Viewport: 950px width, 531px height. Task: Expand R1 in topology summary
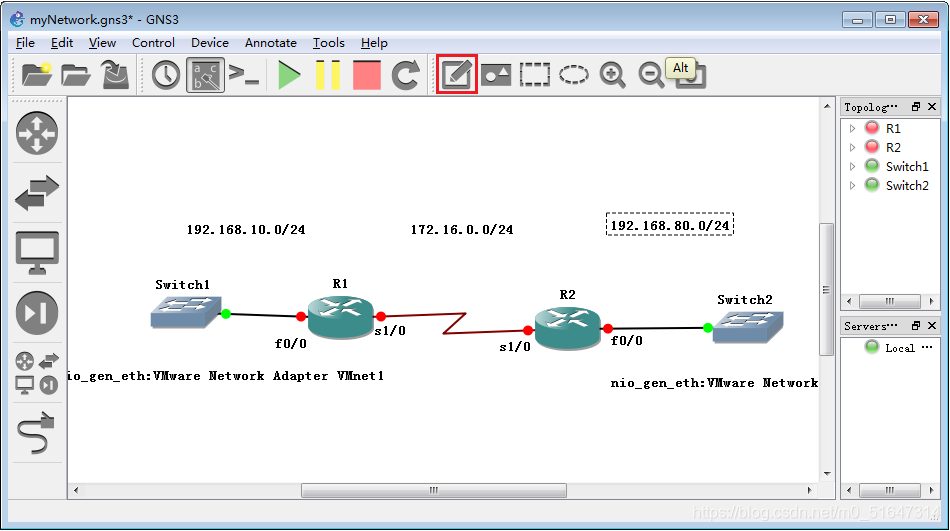852,128
